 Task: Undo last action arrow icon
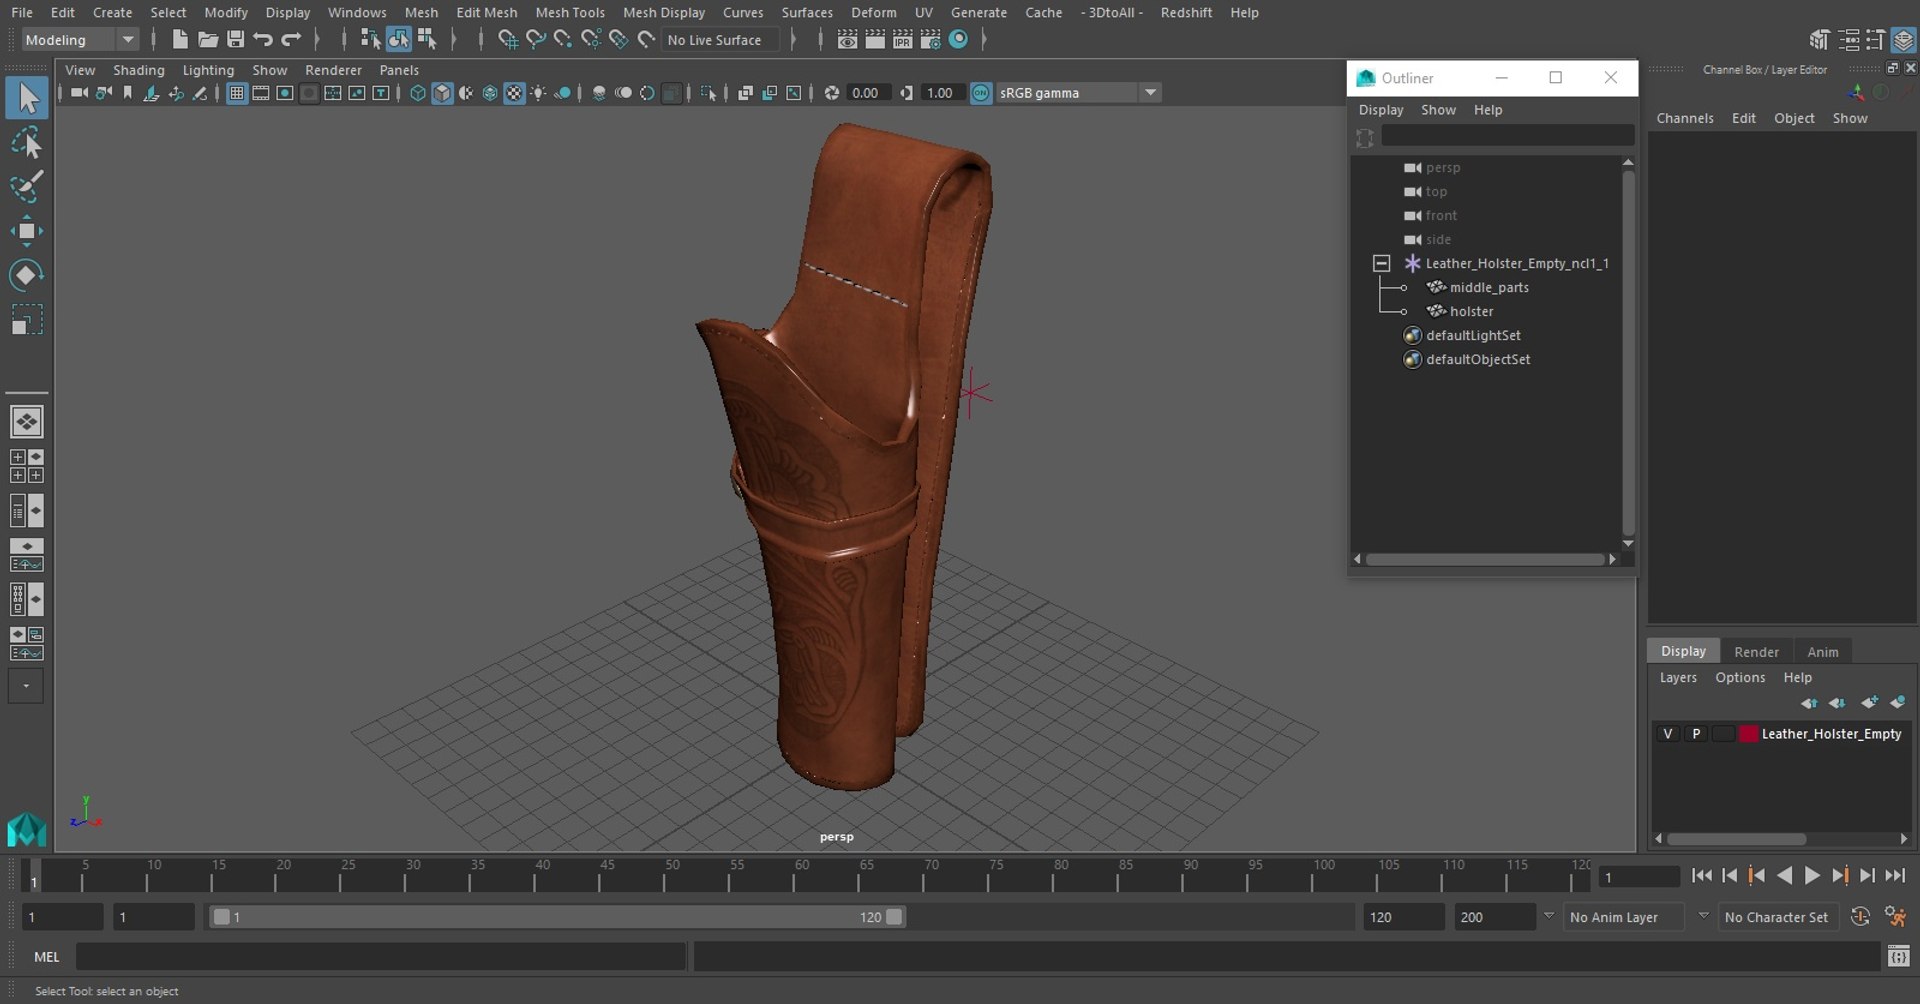tap(263, 39)
